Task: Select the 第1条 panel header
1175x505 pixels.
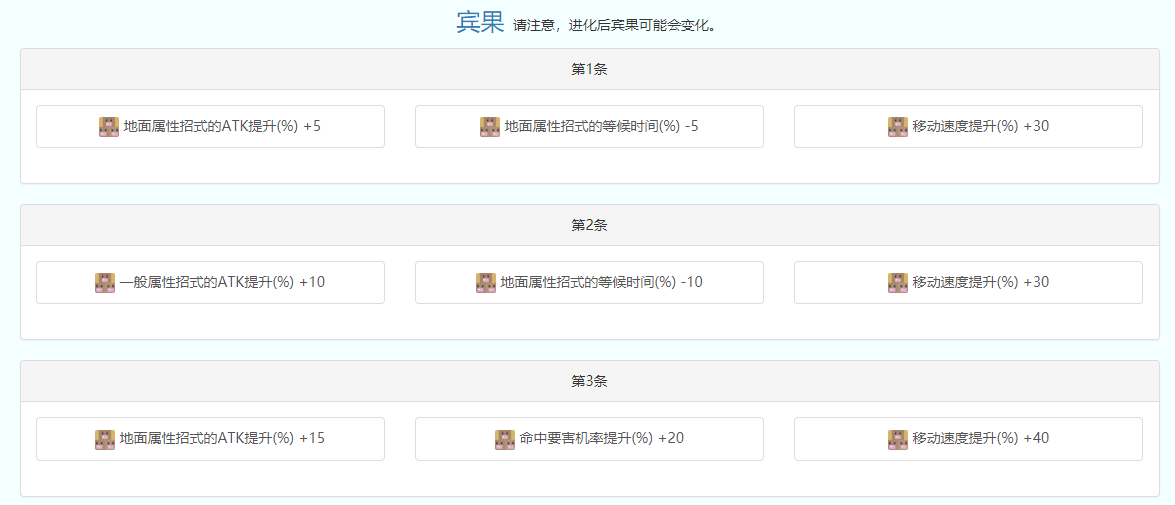Action: pos(589,70)
